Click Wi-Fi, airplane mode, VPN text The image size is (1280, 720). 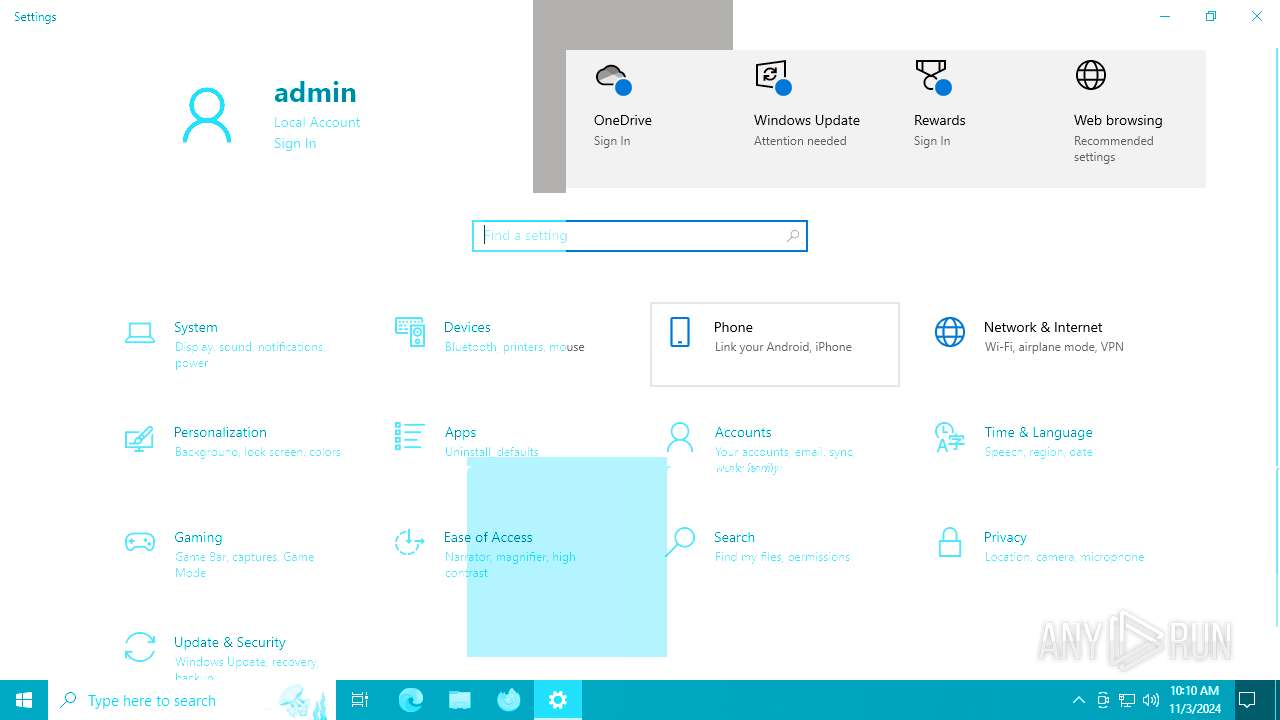(x=1054, y=347)
